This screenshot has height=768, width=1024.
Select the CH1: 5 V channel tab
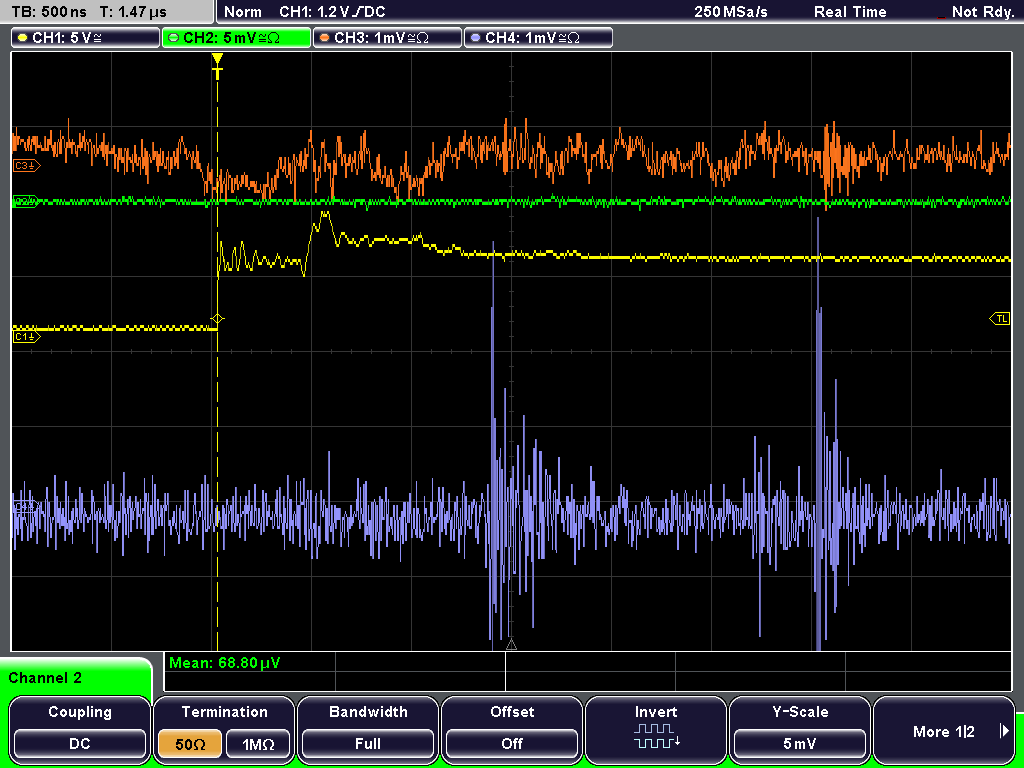pos(86,38)
